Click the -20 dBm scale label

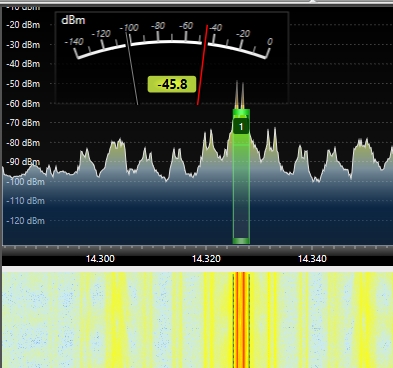pos(23,25)
